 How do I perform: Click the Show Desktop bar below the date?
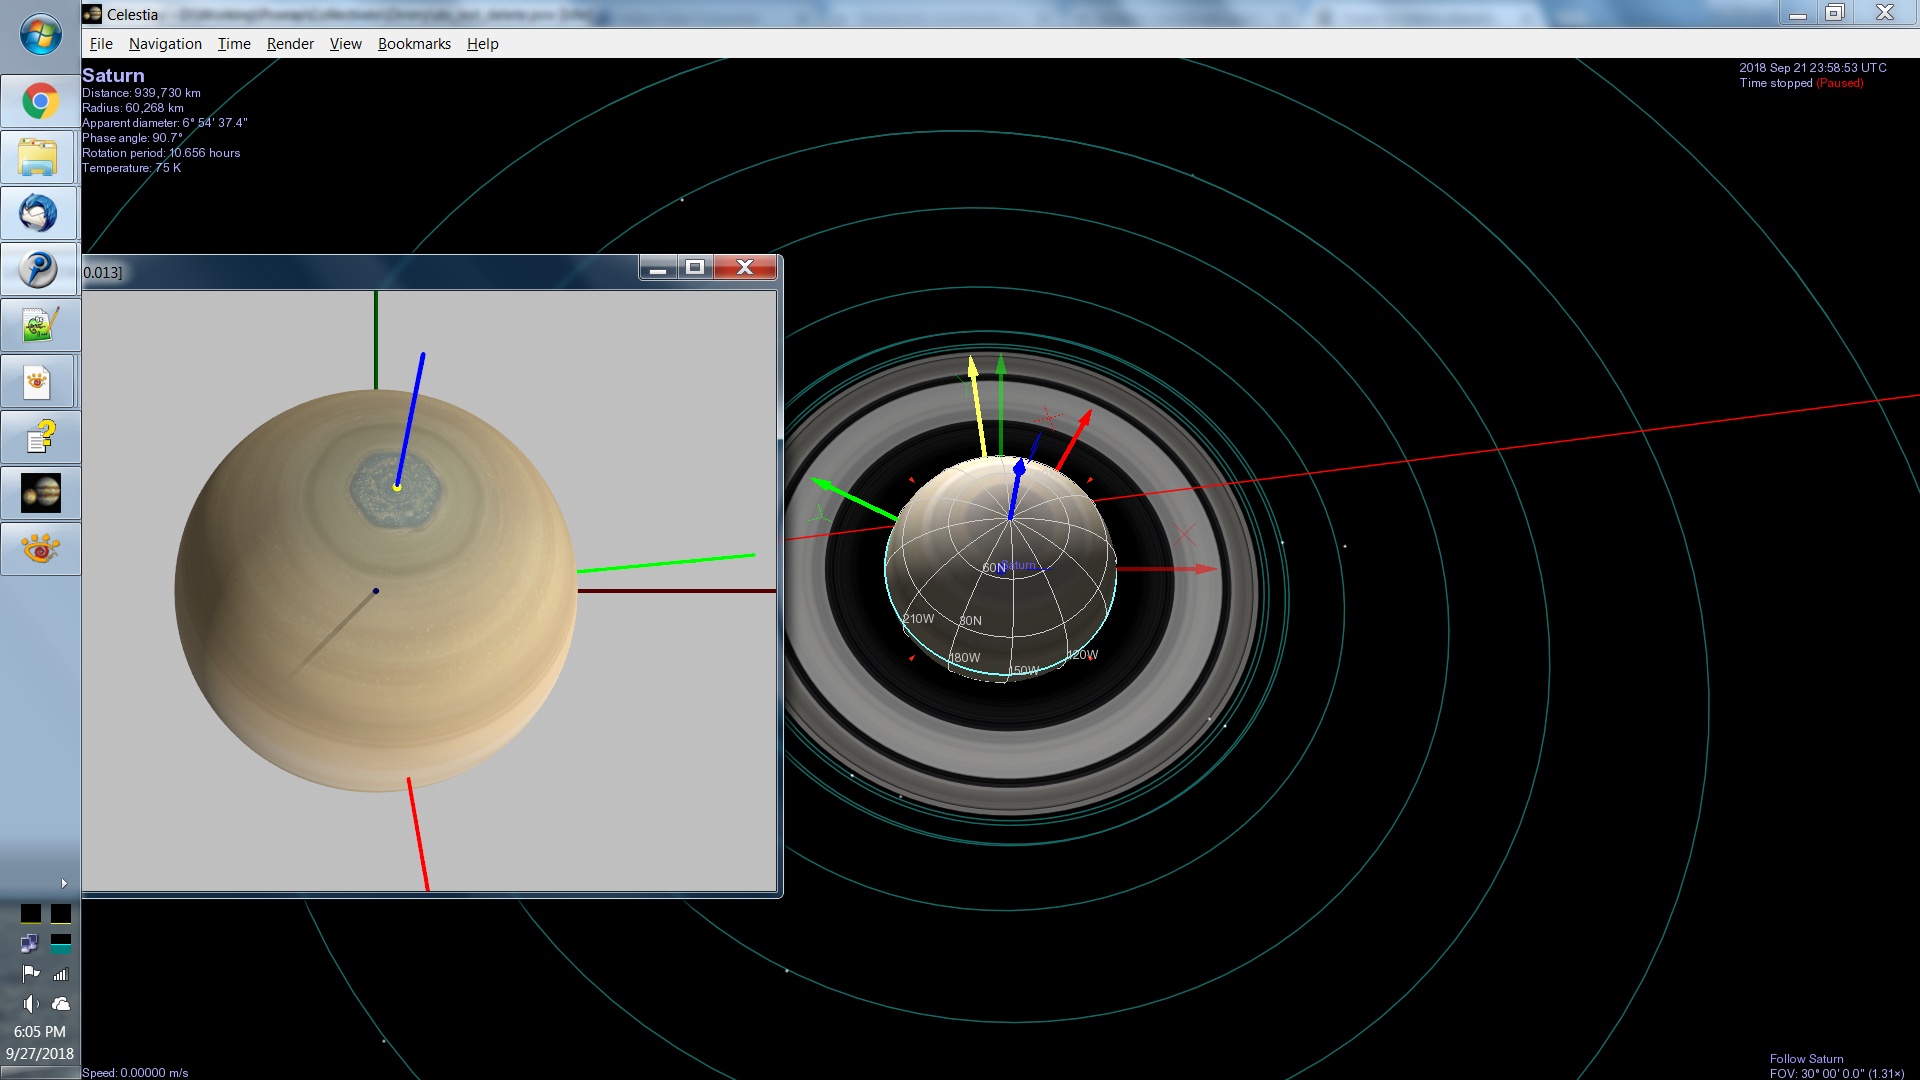coord(40,1073)
